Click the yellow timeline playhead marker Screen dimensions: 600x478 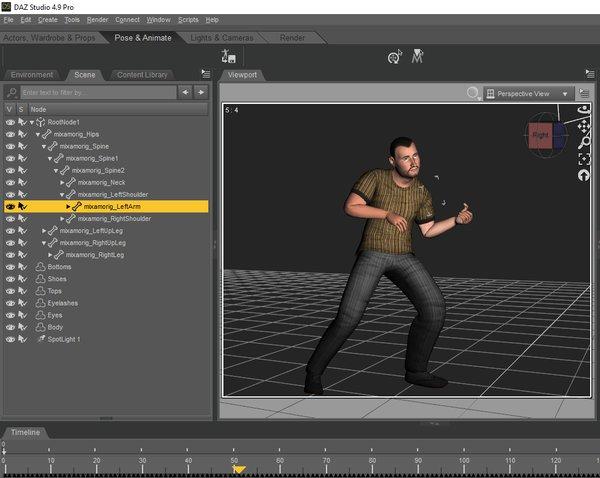tap(239, 468)
